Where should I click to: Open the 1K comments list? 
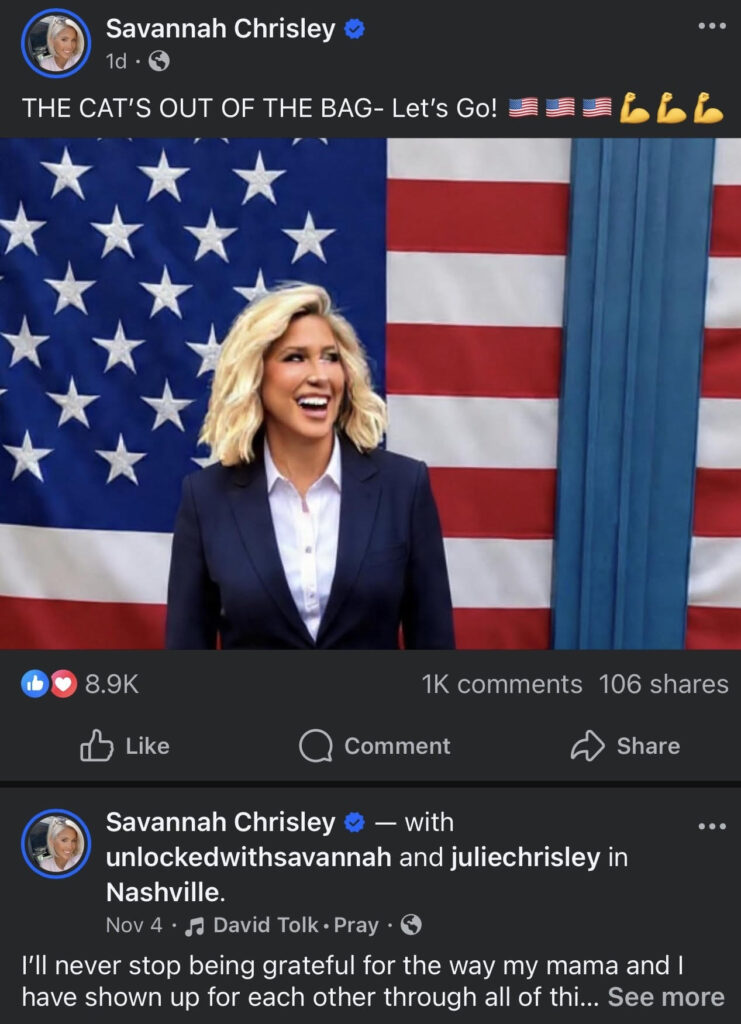pyautogui.click(x=501, y=684)
